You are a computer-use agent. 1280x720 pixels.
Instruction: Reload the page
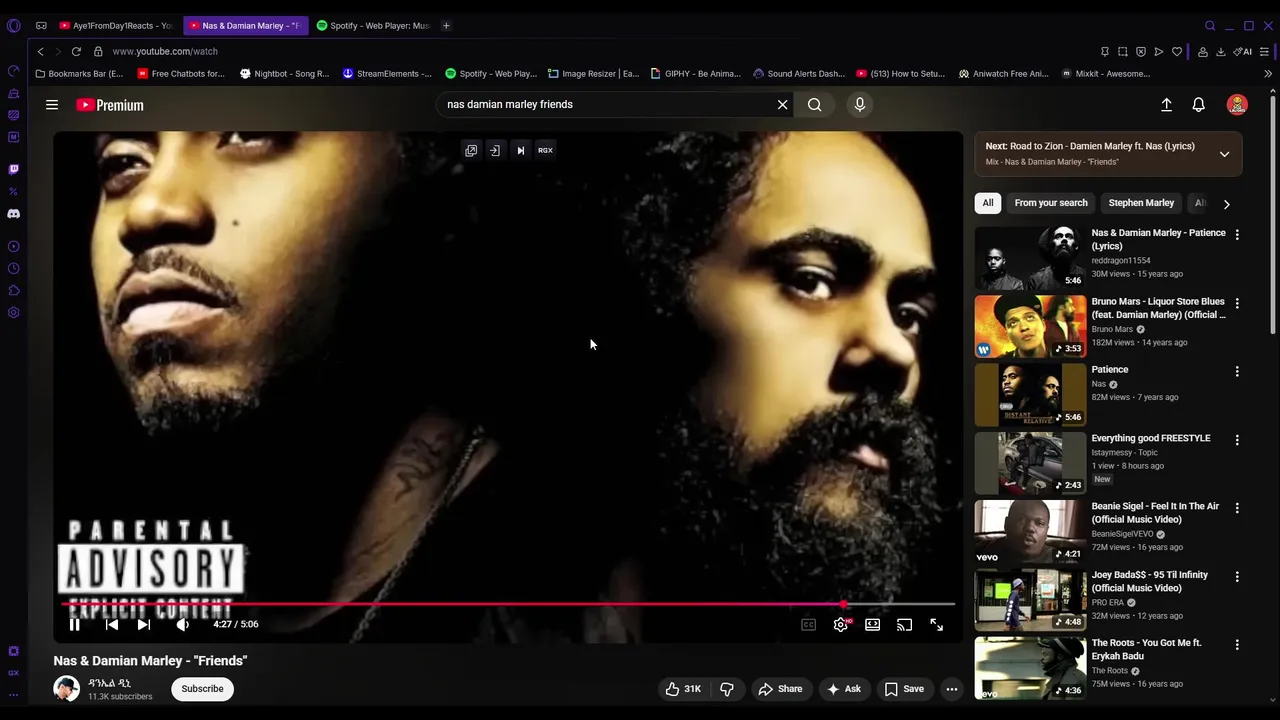[x=76, y=51]
